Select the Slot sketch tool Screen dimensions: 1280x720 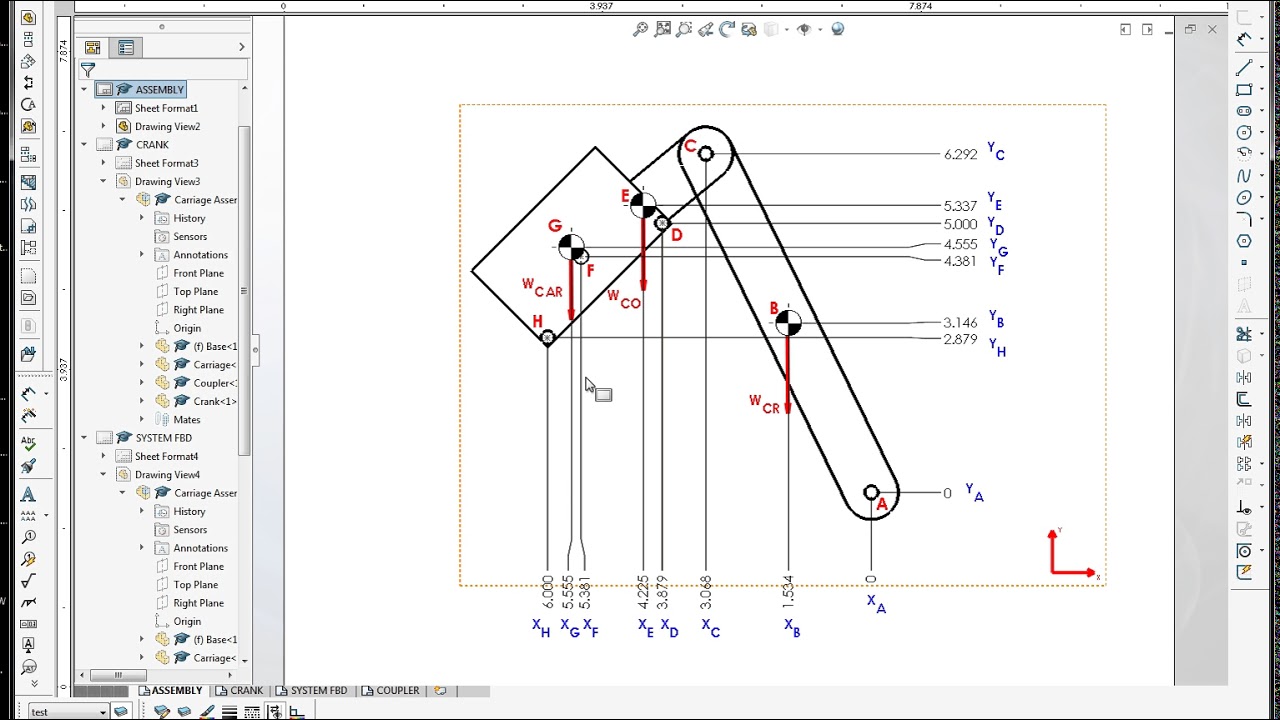[1244, 111]
